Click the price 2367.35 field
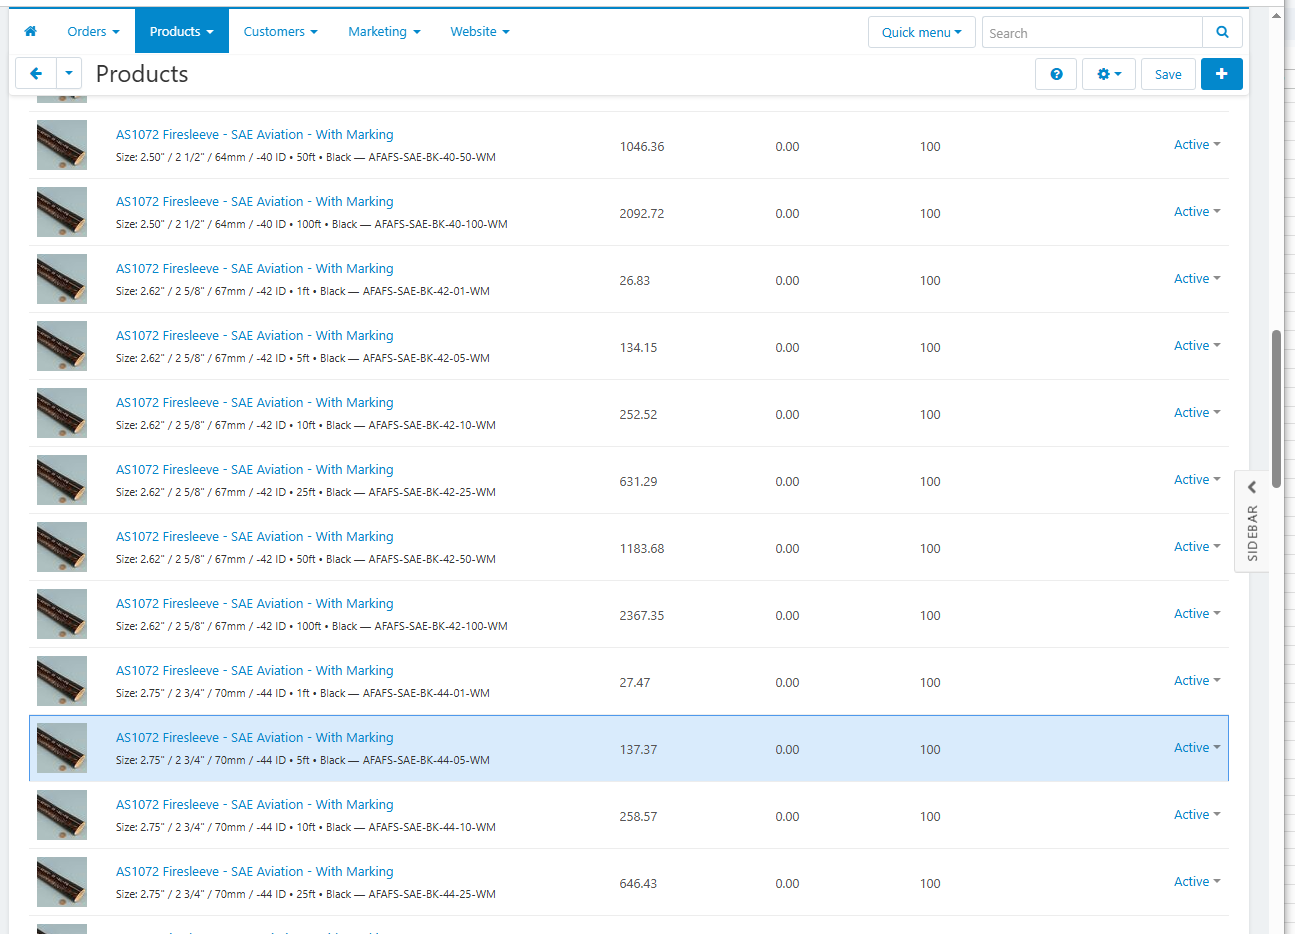The image size is (1295, 934). (x=642, y=616)
